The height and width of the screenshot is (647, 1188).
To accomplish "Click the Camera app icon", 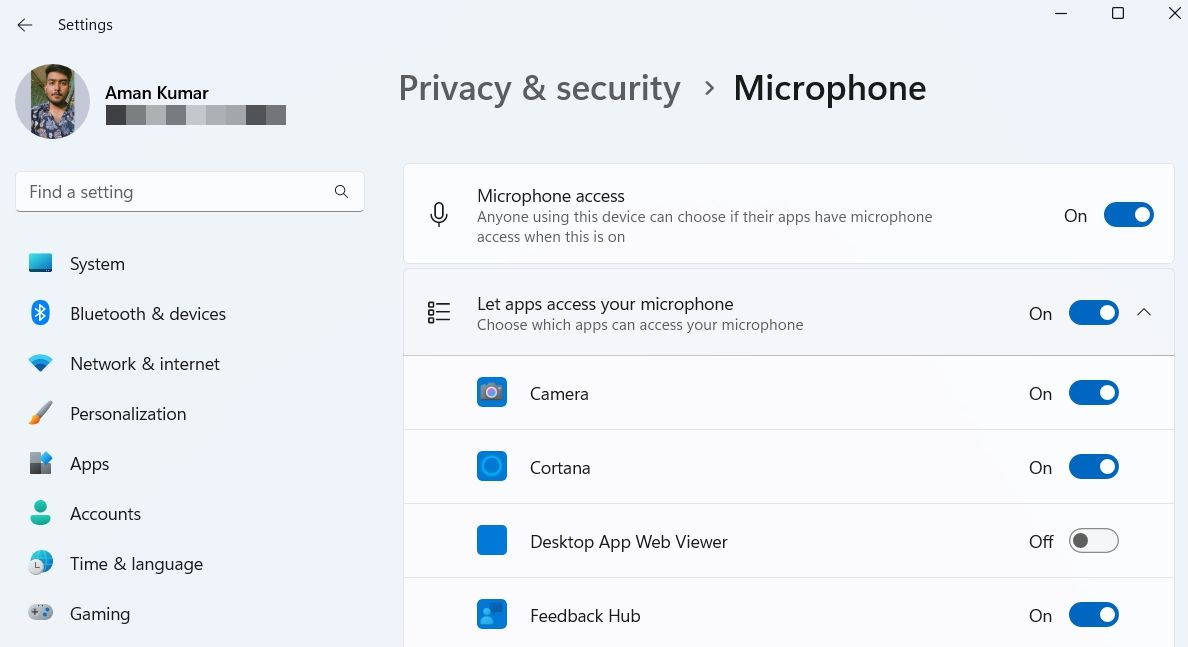I will tap(492, 392).
